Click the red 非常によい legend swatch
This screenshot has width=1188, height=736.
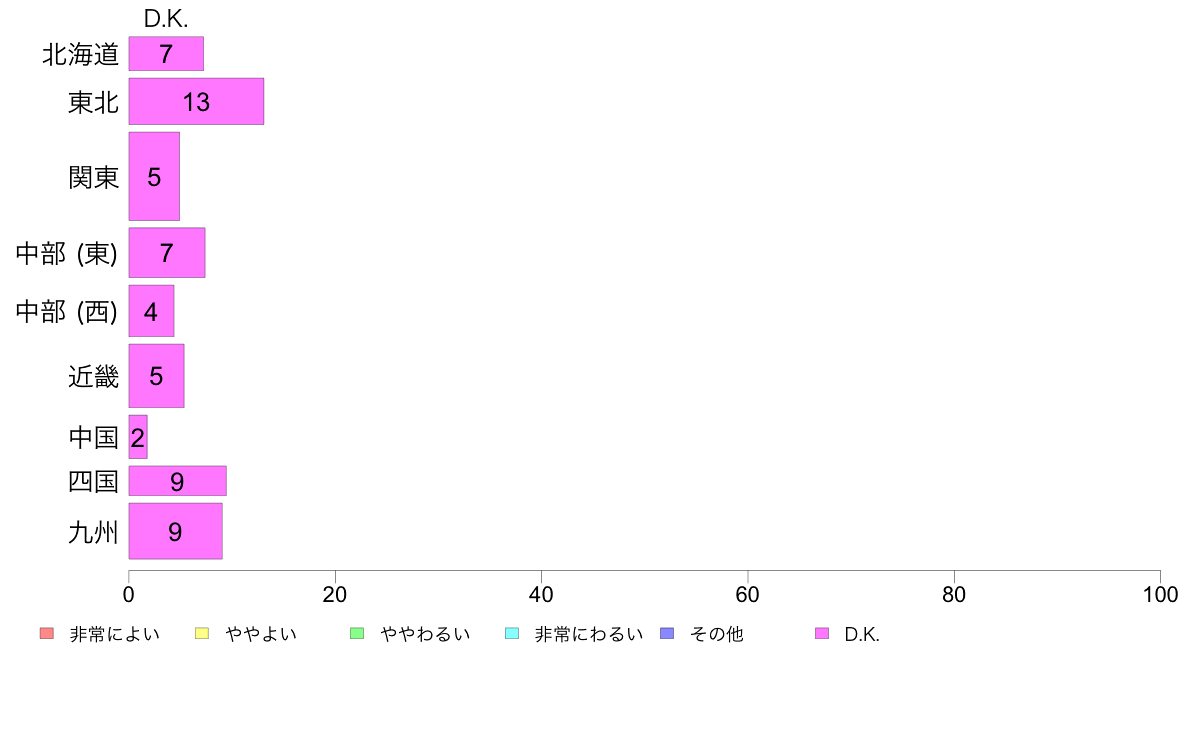(x=47, y=634)
